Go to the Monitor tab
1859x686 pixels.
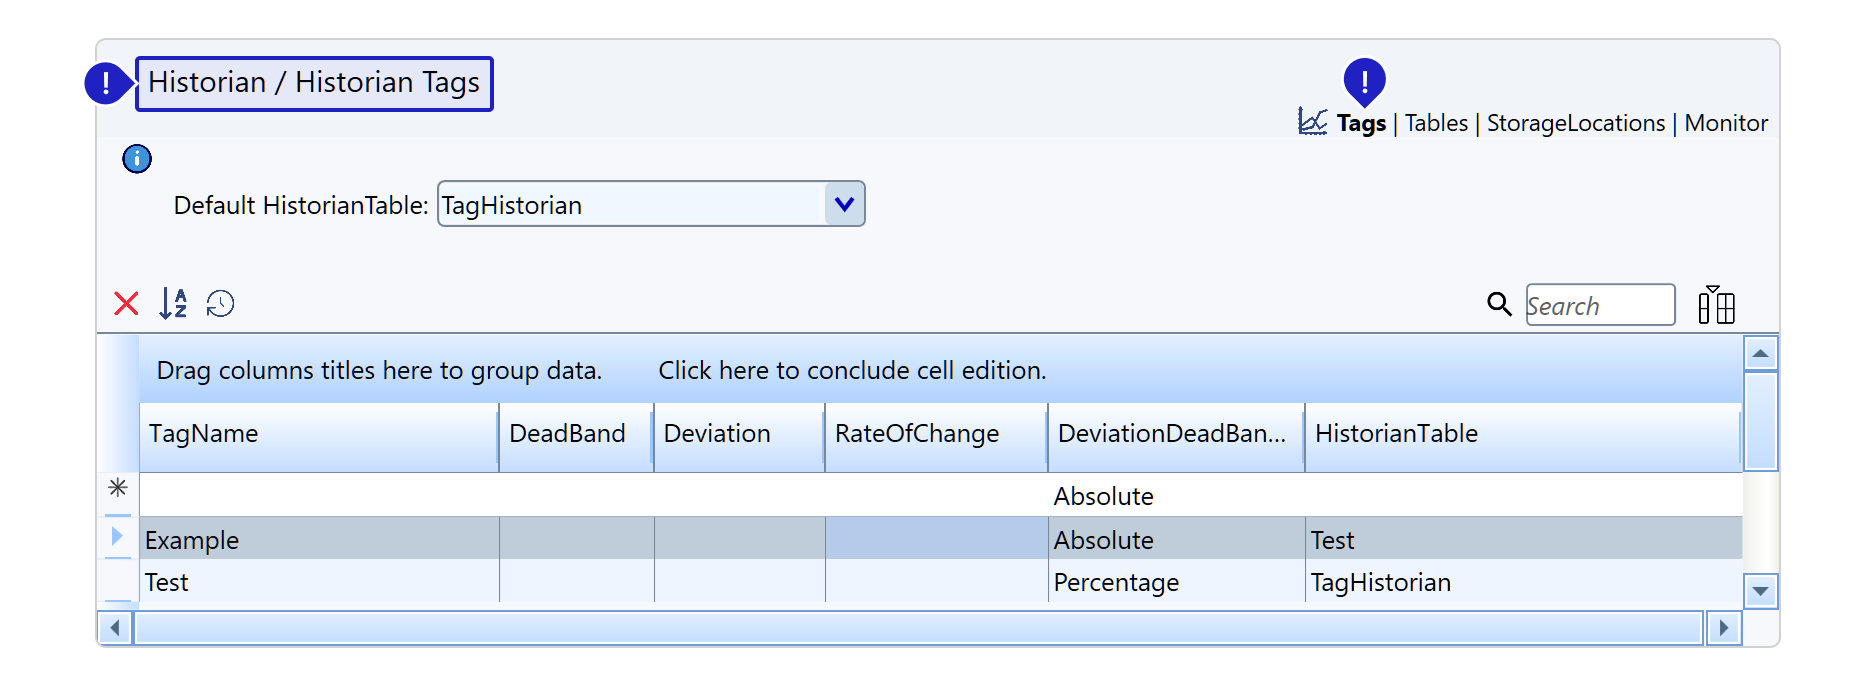pyautogui.click(x=1726, y=123)
